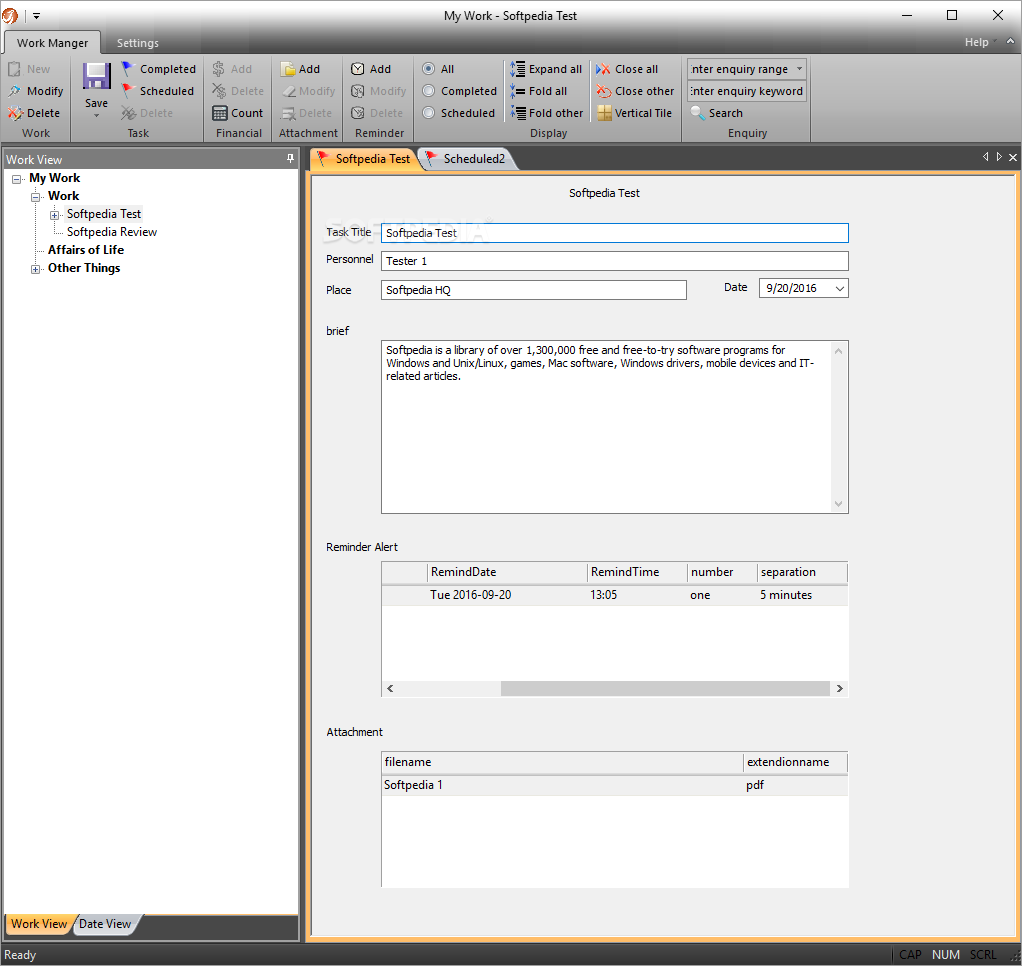The height and width of the screenshot is (966, 1022).
Task: Select the Work View bottom tab
Action: click(39, 924)
